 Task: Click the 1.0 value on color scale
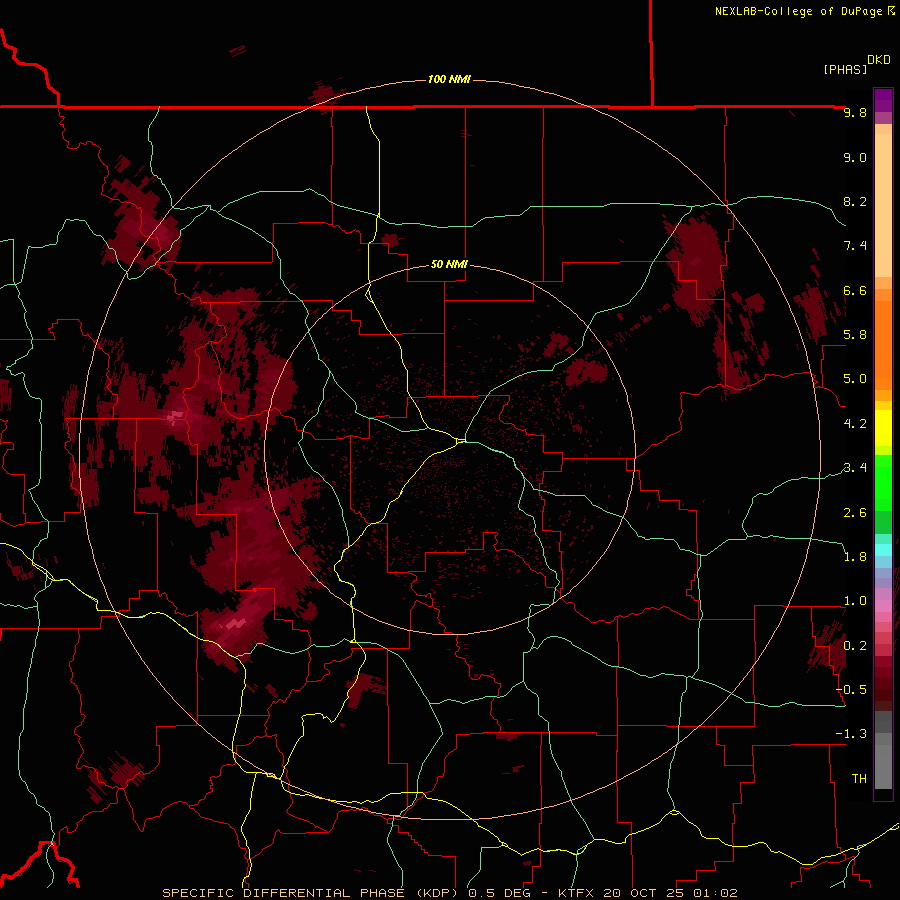[855, 601]
